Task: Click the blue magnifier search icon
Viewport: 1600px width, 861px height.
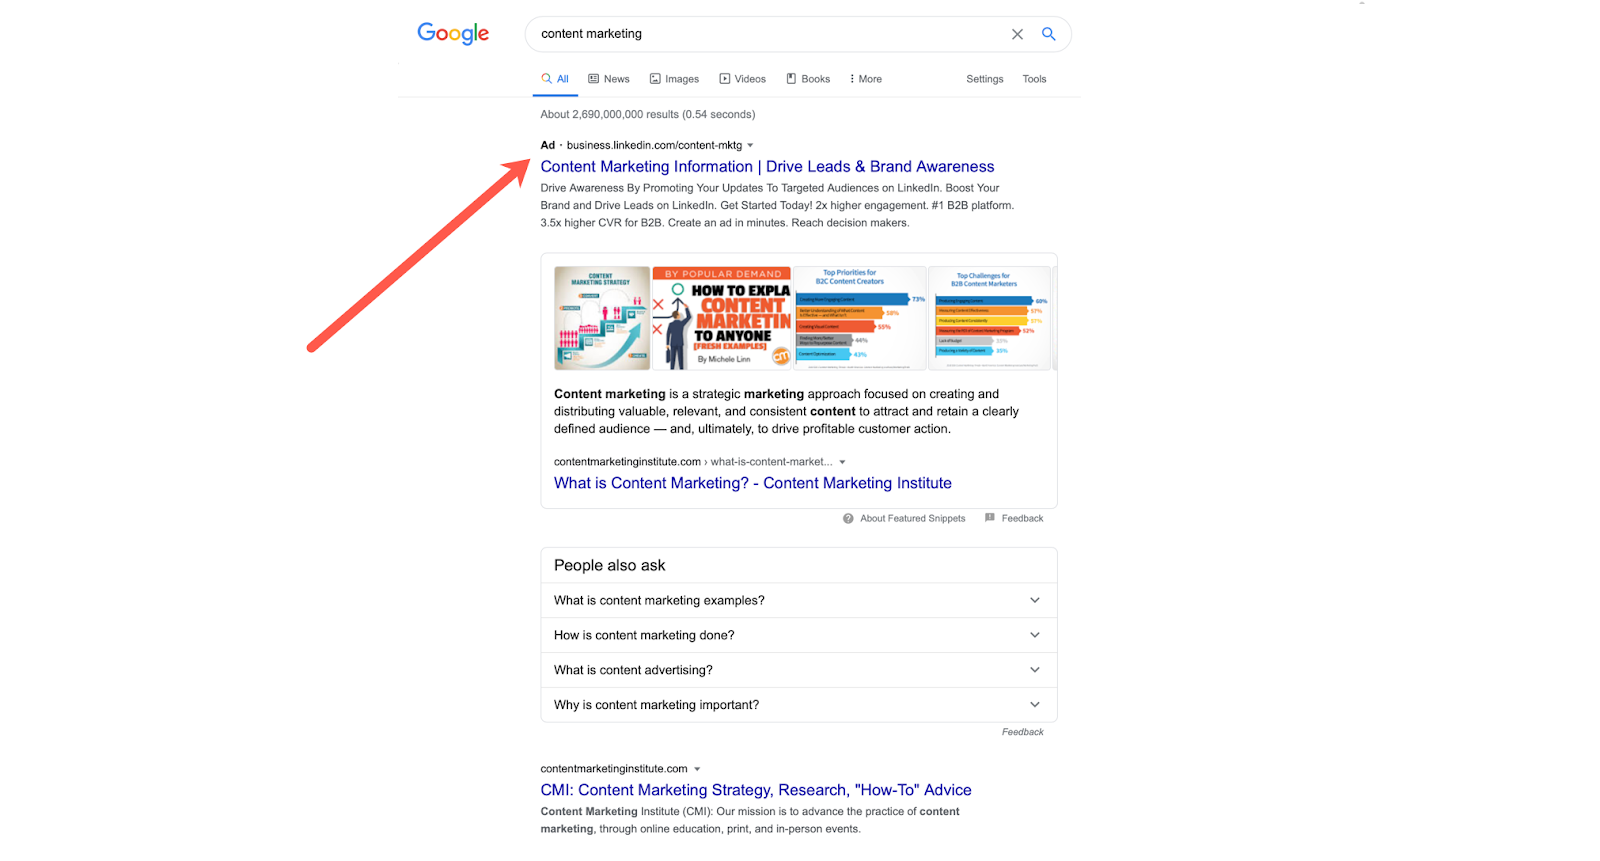Action: (x=1048, y=34)
